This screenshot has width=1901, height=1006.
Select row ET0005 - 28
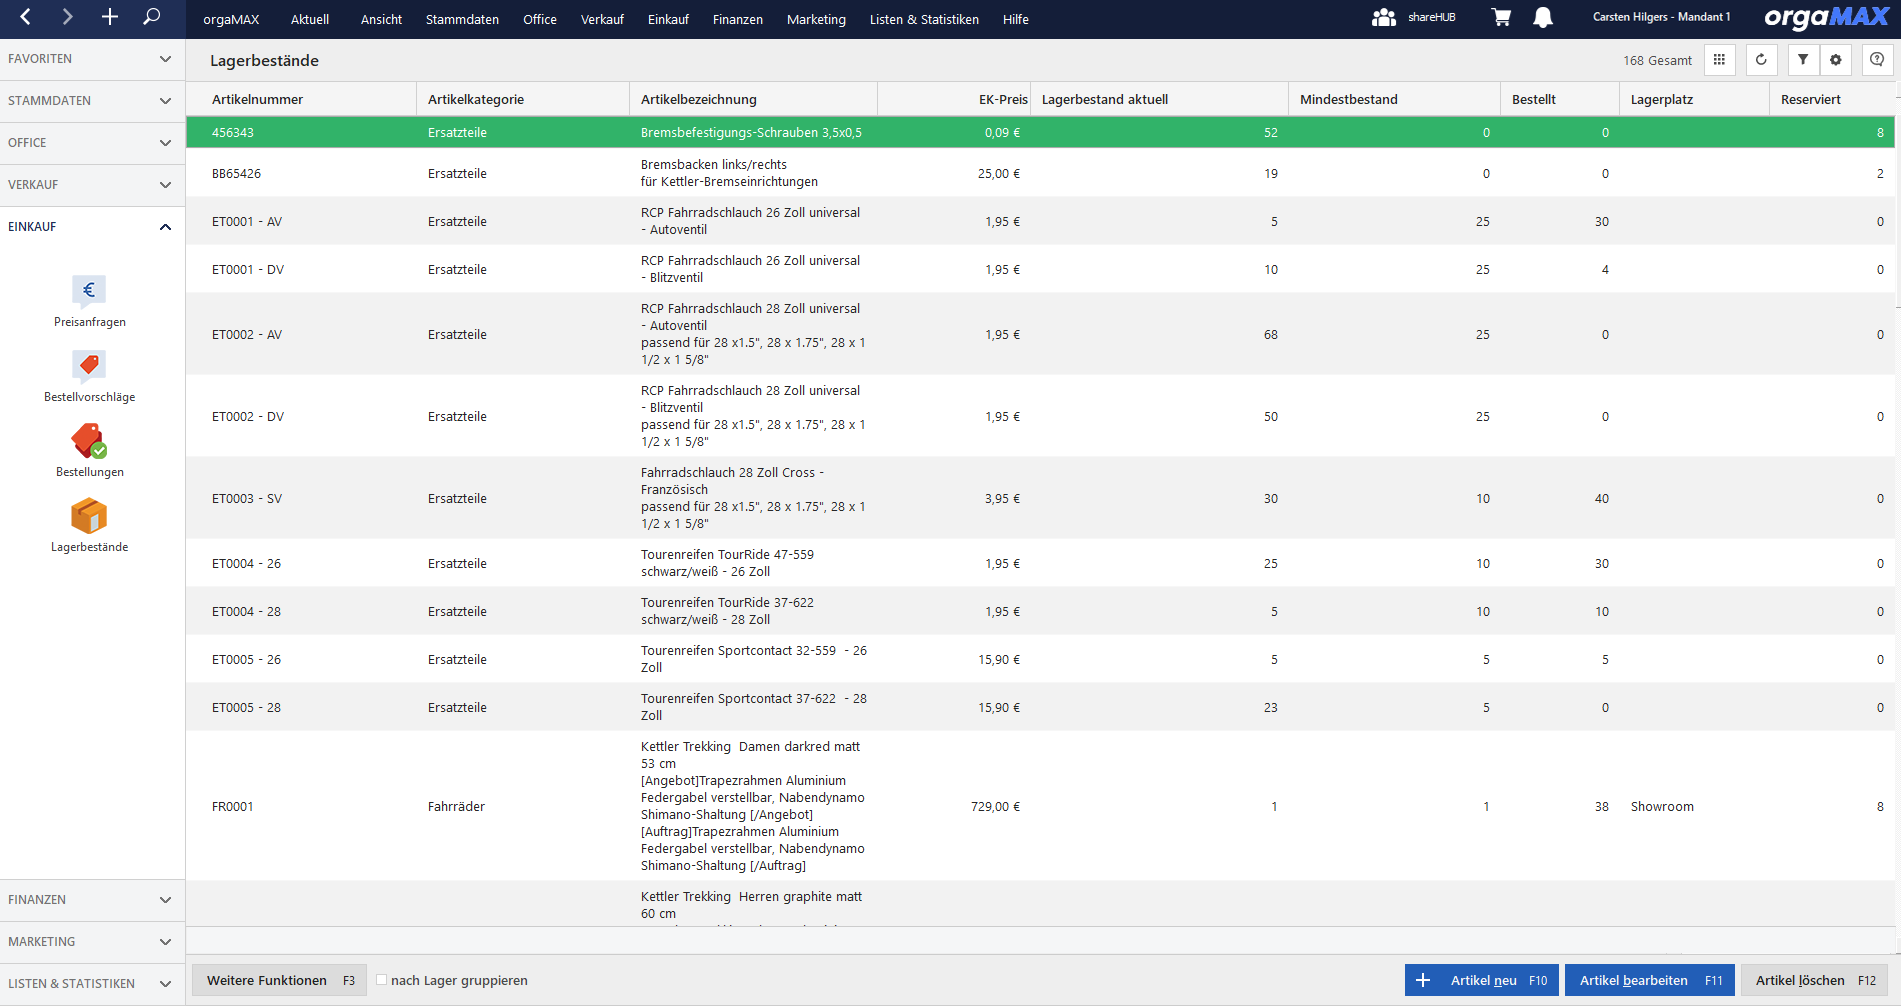tap(1040, 707)
